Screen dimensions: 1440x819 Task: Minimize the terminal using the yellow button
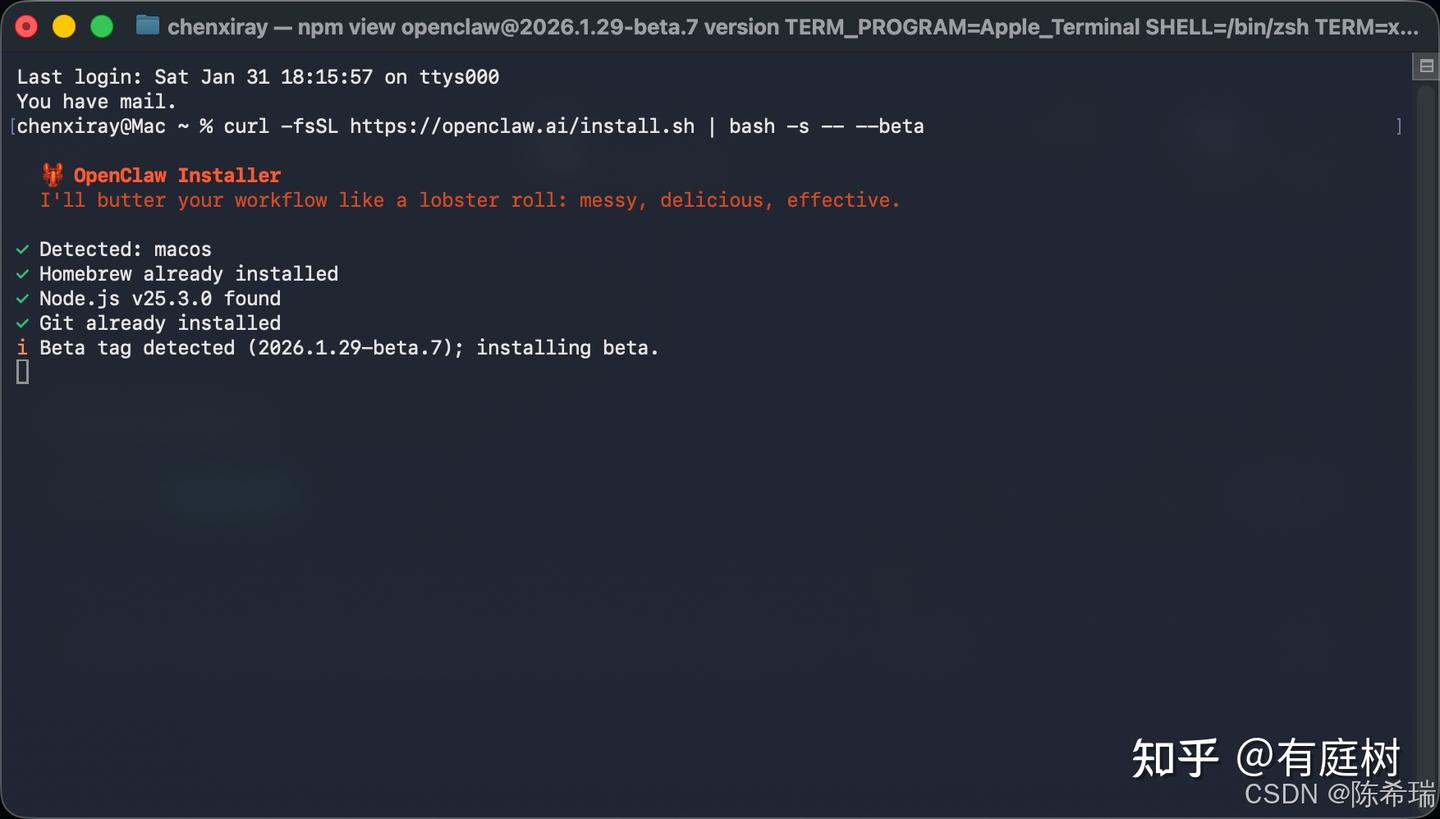pos(64,27)
